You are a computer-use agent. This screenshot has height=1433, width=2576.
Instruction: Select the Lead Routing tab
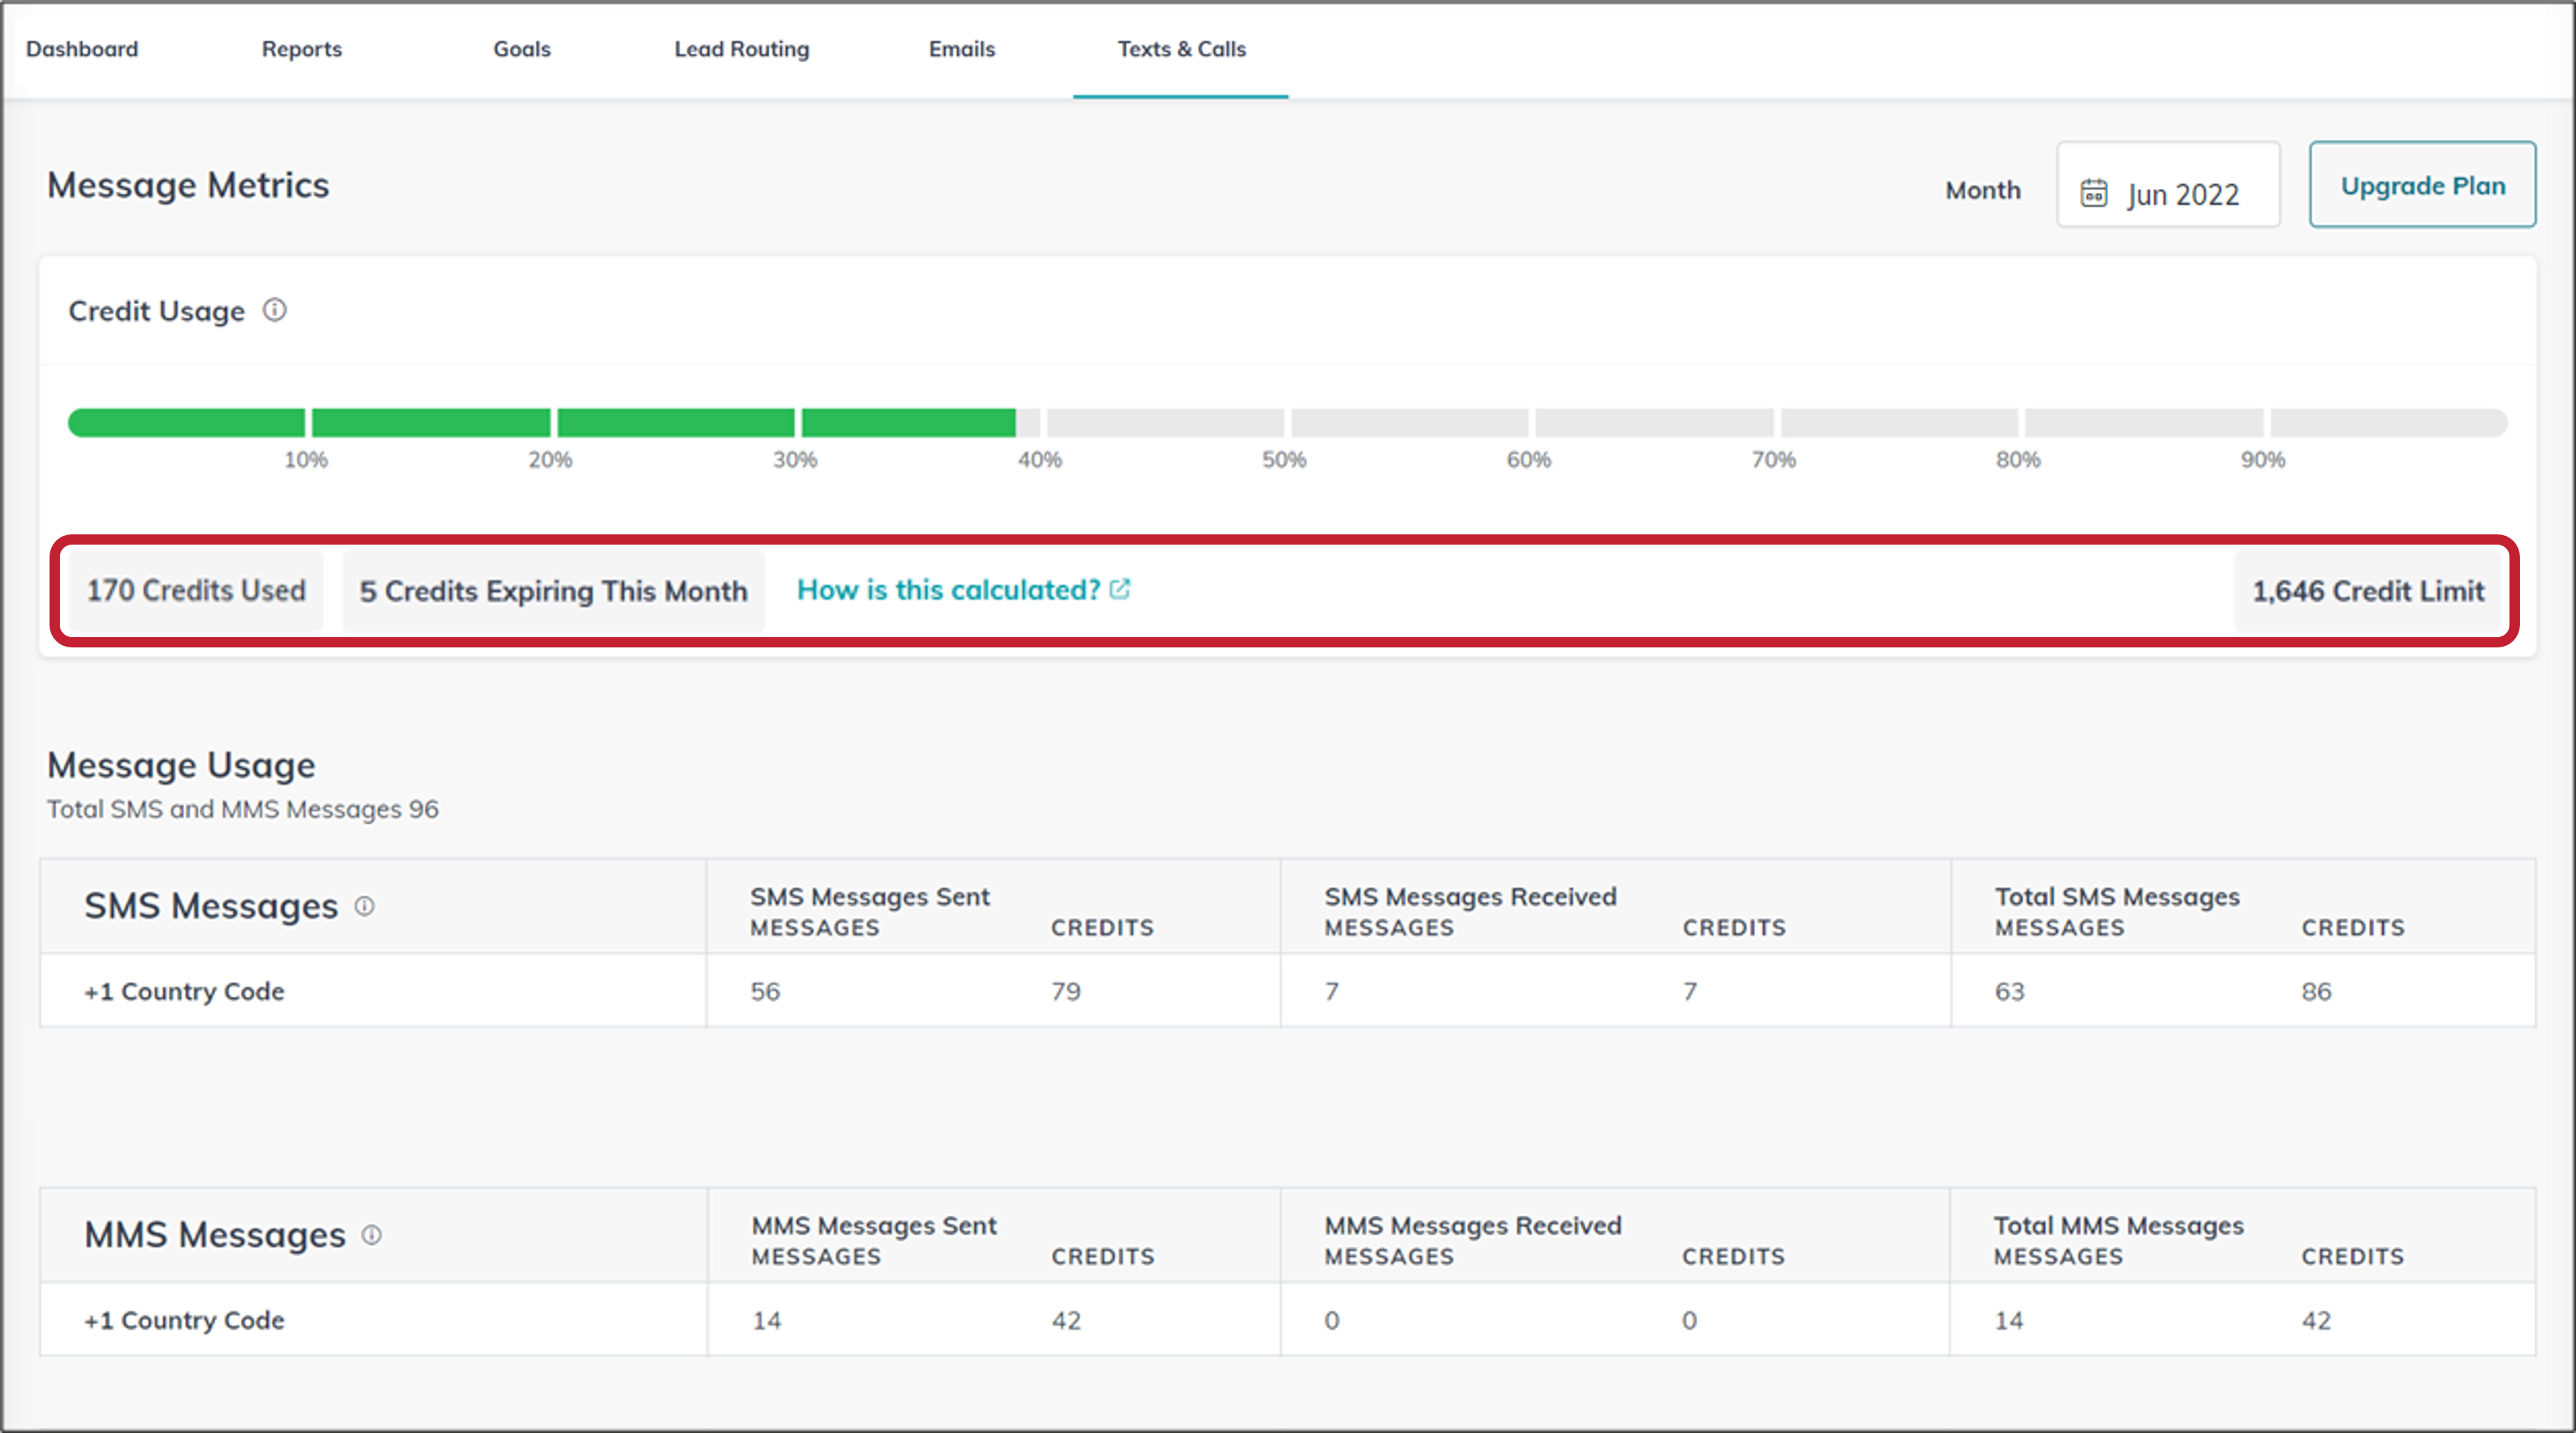tap(741, 48)
